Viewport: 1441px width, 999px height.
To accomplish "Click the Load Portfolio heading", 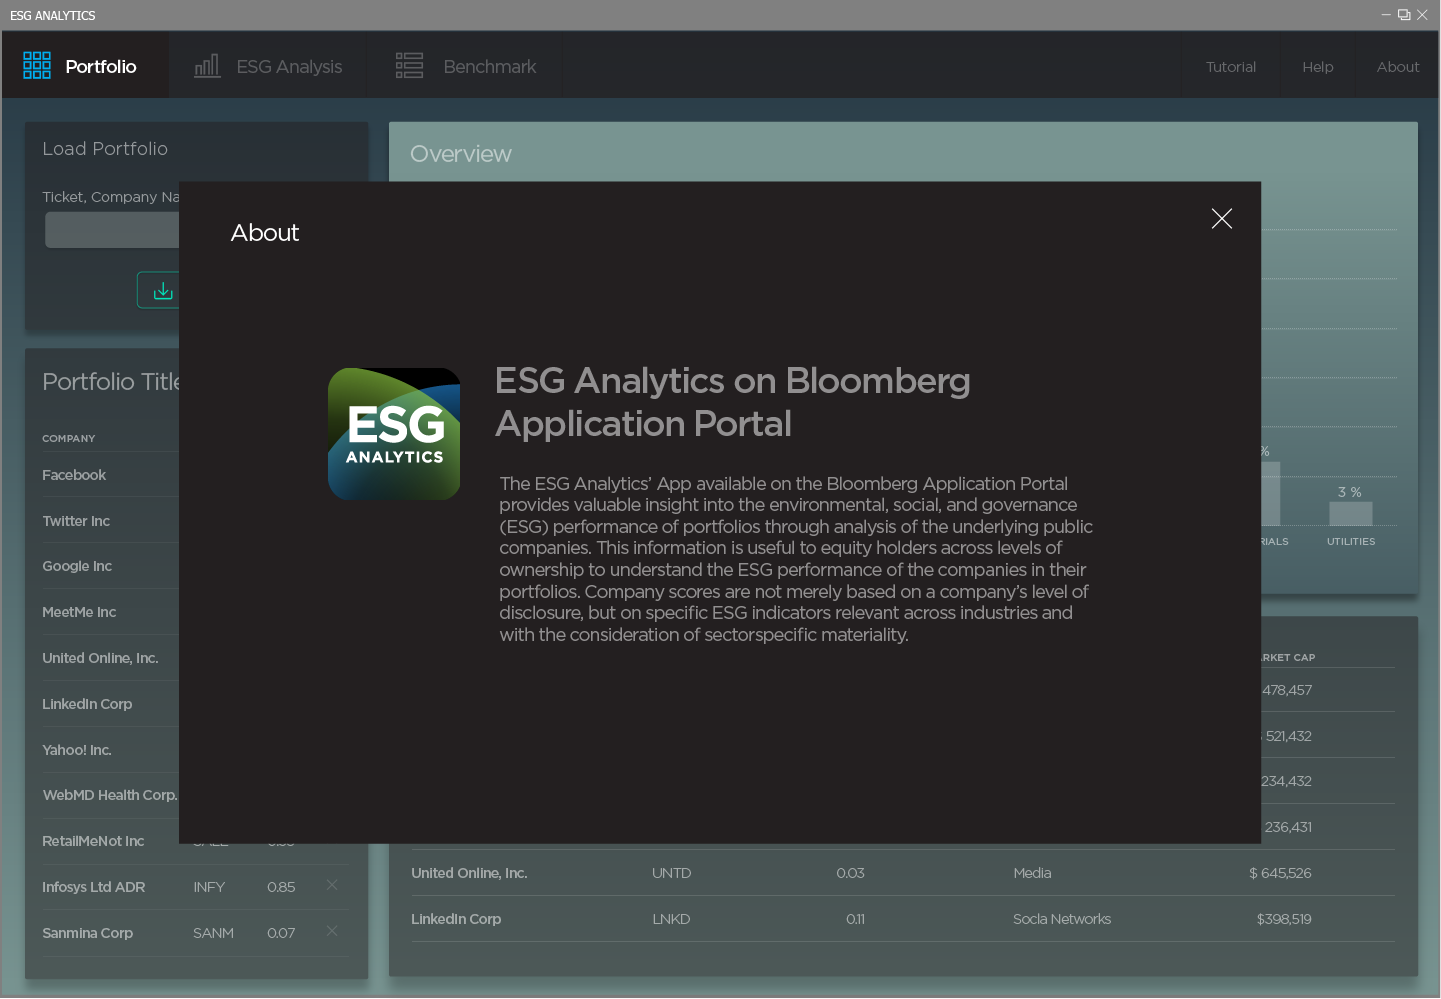I will (105, 148).
